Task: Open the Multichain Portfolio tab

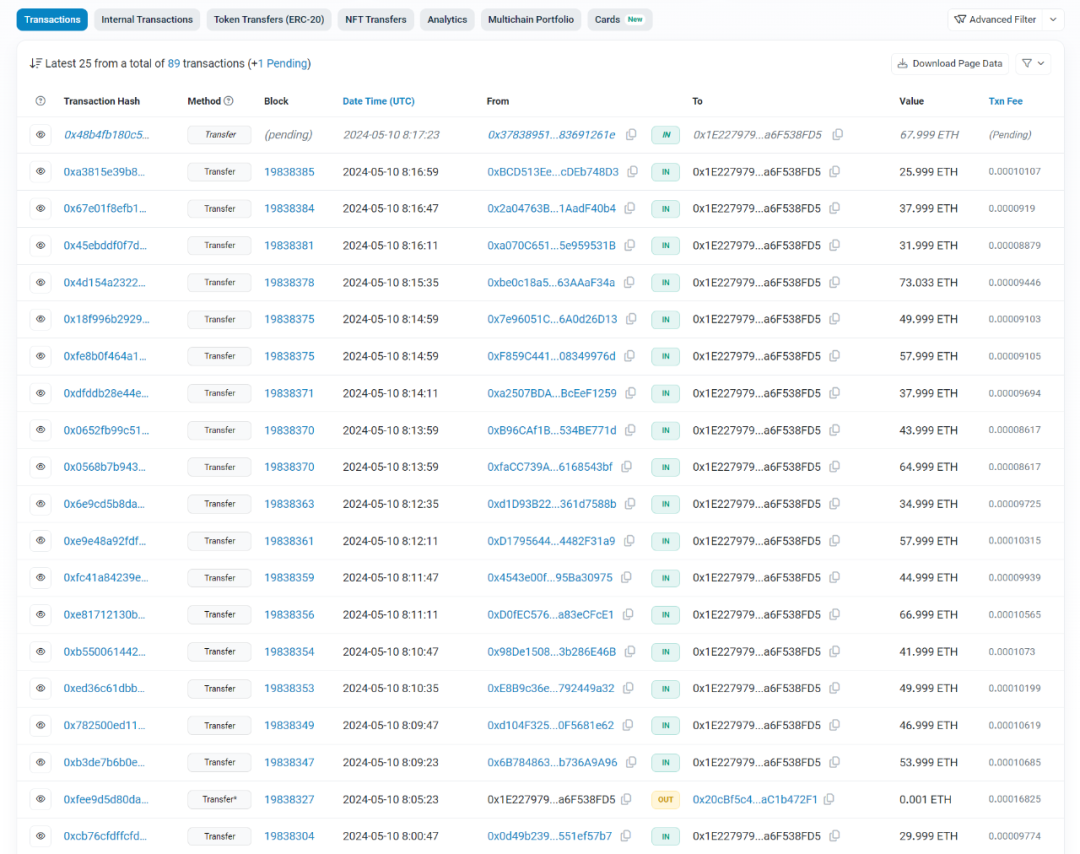Action: pos(531,19)
